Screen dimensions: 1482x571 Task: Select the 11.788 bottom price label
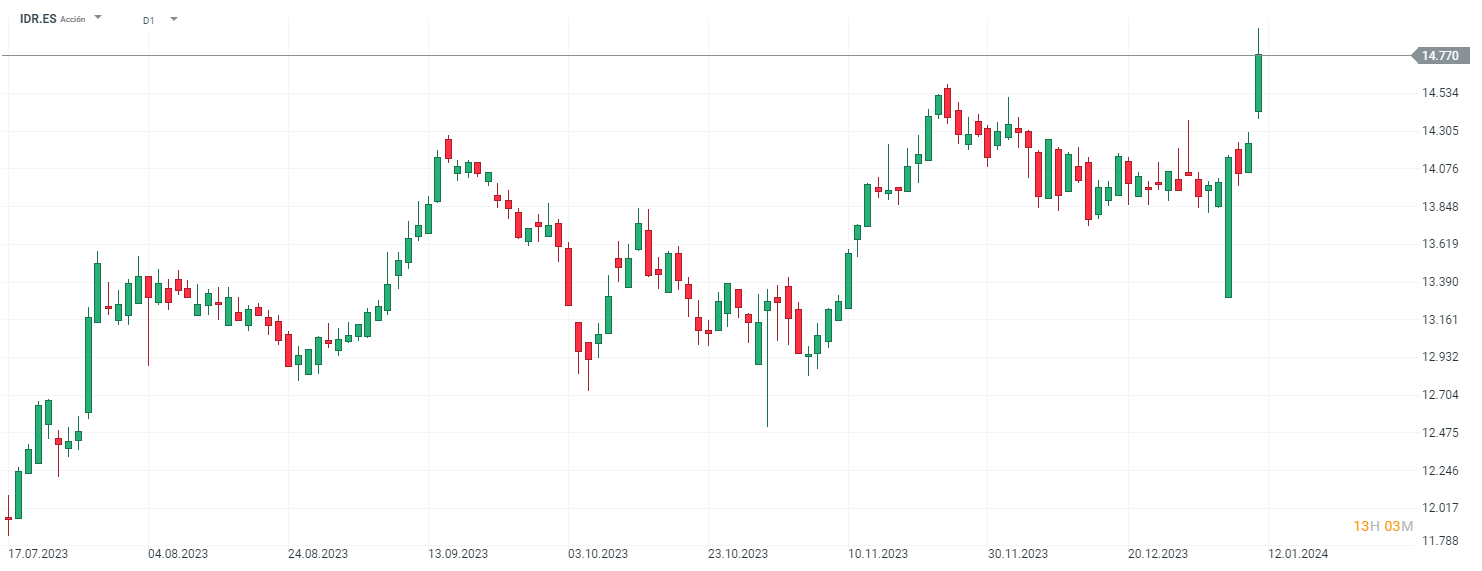[1439, 541]
